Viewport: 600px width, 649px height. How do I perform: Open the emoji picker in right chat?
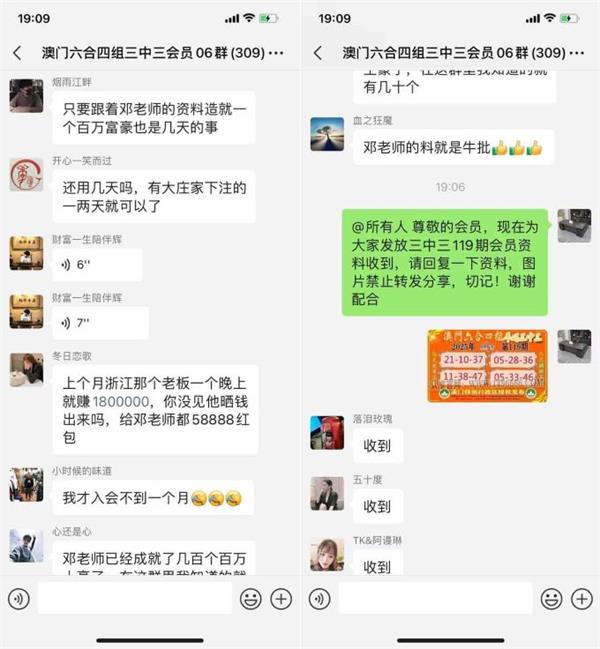[x=552, y=599]
